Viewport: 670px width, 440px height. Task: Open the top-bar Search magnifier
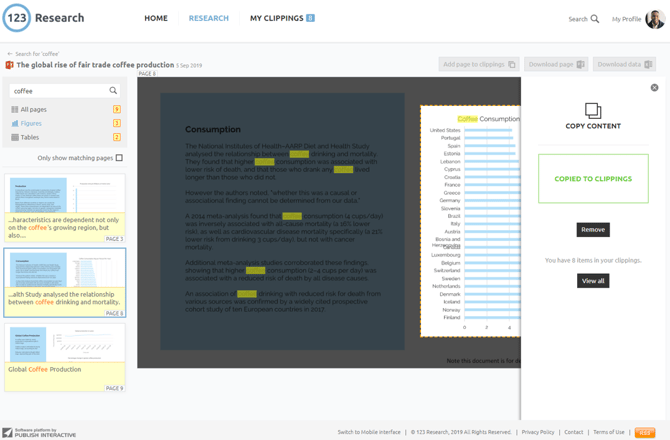coord(595,19)
